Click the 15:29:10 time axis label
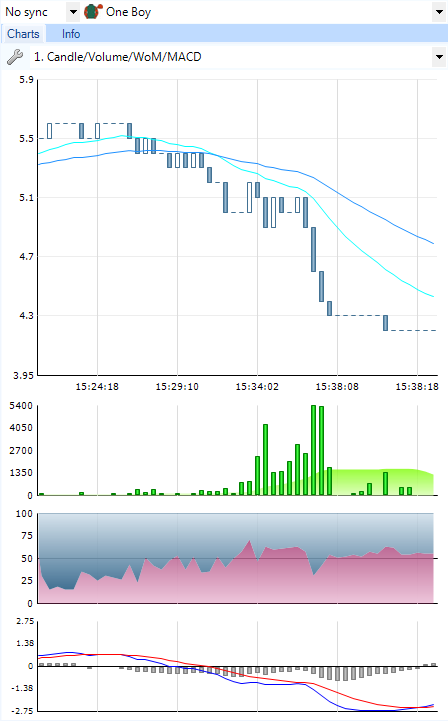The width and height of the screenshot is (448, 721). click(x=177, y=387)
